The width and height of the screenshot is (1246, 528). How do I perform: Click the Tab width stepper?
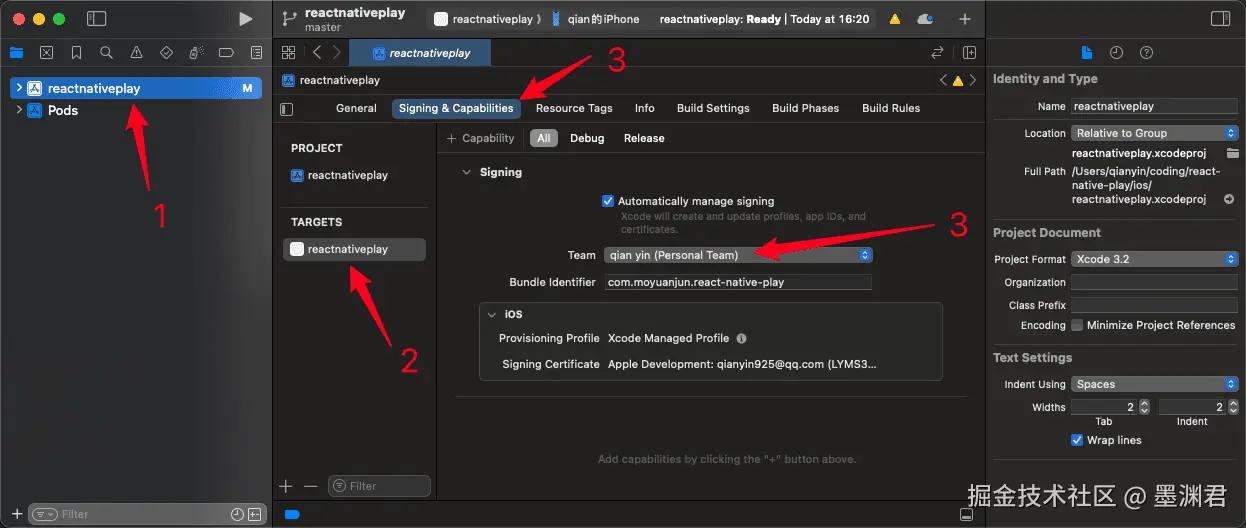tap(1144, 407)
